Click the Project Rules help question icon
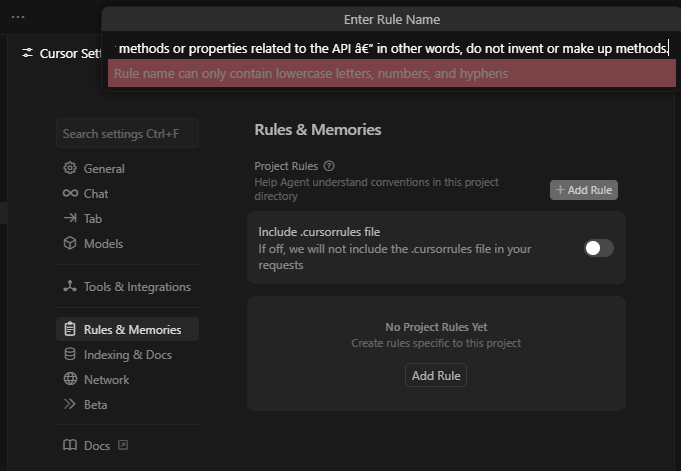The height and width of the screenshot is (471, 681). 329,166
